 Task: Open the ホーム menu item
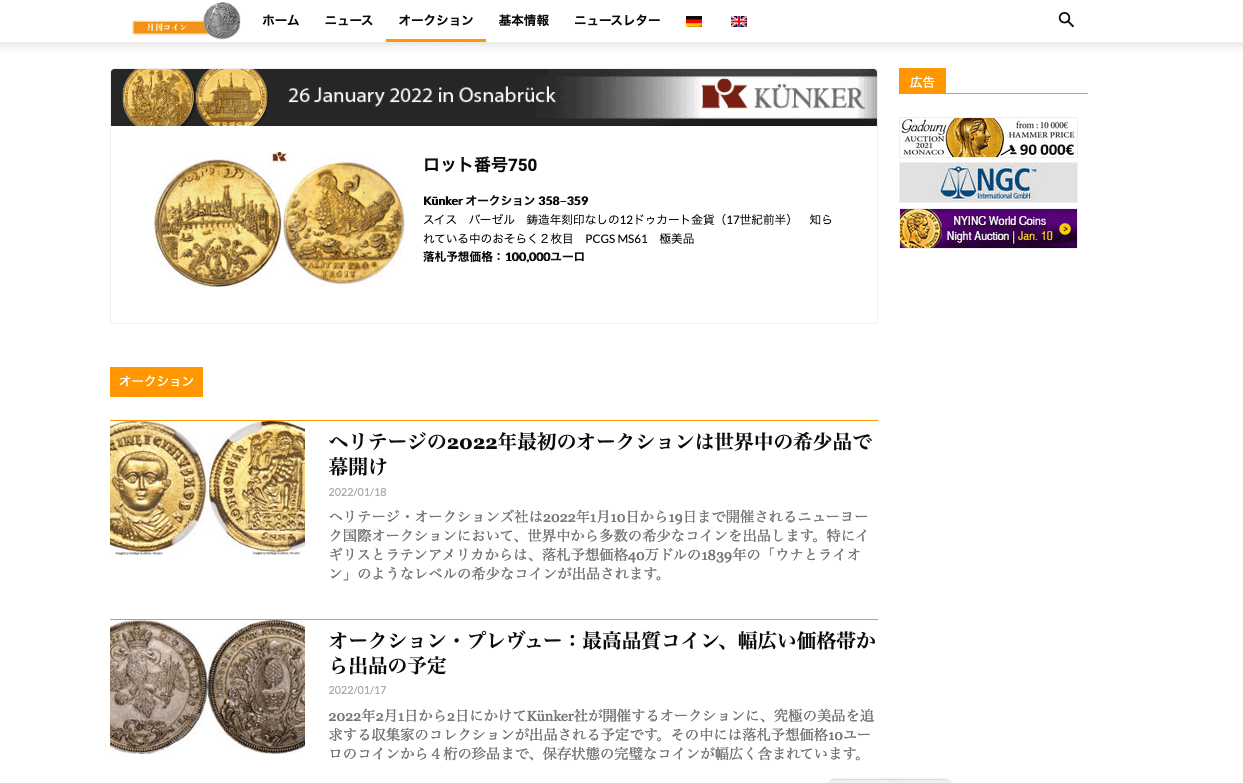[281, 21]
